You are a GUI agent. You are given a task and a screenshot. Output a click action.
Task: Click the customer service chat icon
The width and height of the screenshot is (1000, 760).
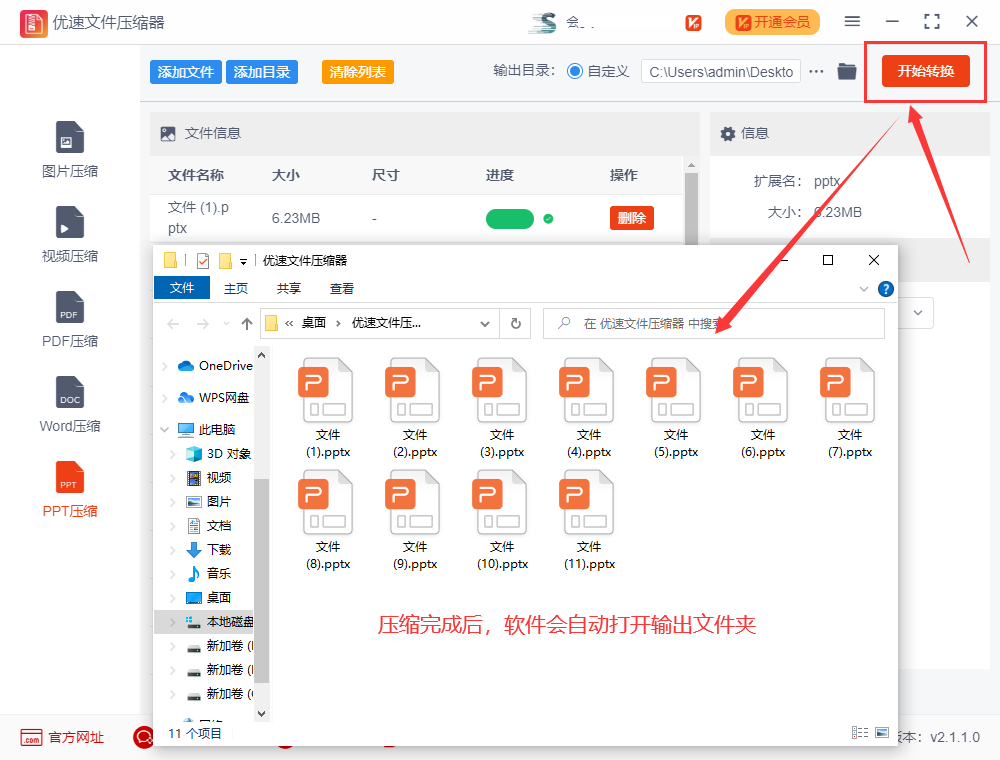point(143,738)
